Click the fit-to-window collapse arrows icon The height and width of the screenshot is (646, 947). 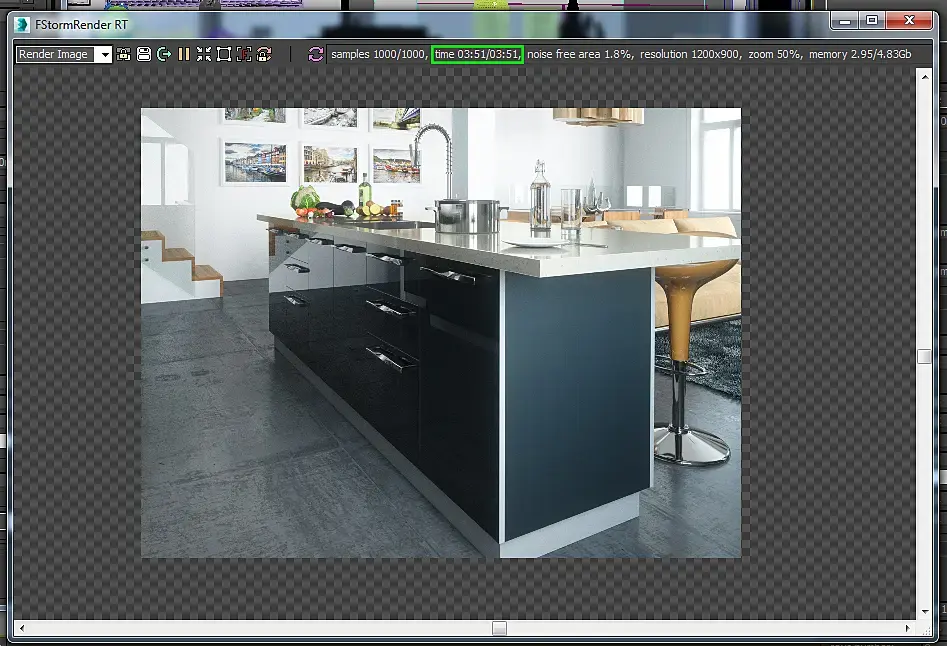(204, 54)
